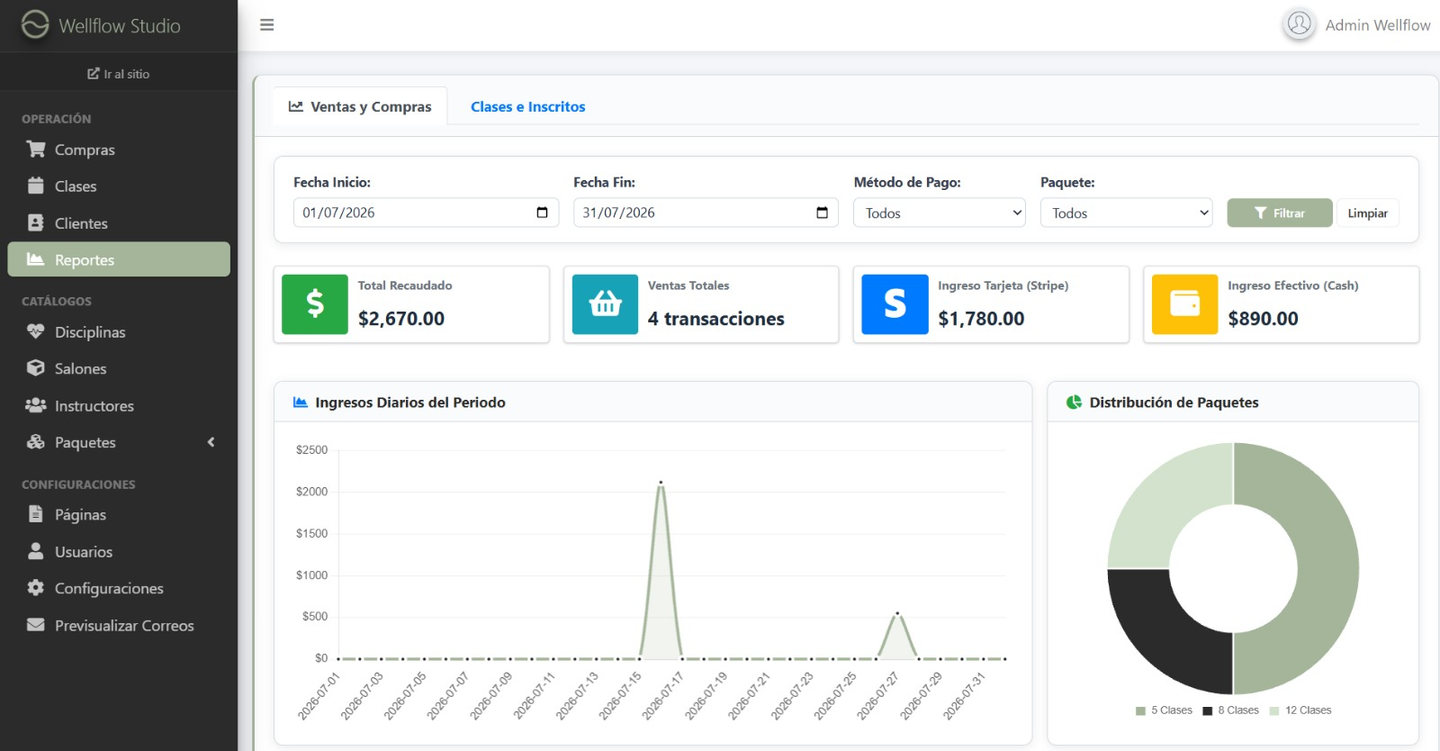Click the Paquetes boxes icon
1440x751 pixels.
point(36,442)
